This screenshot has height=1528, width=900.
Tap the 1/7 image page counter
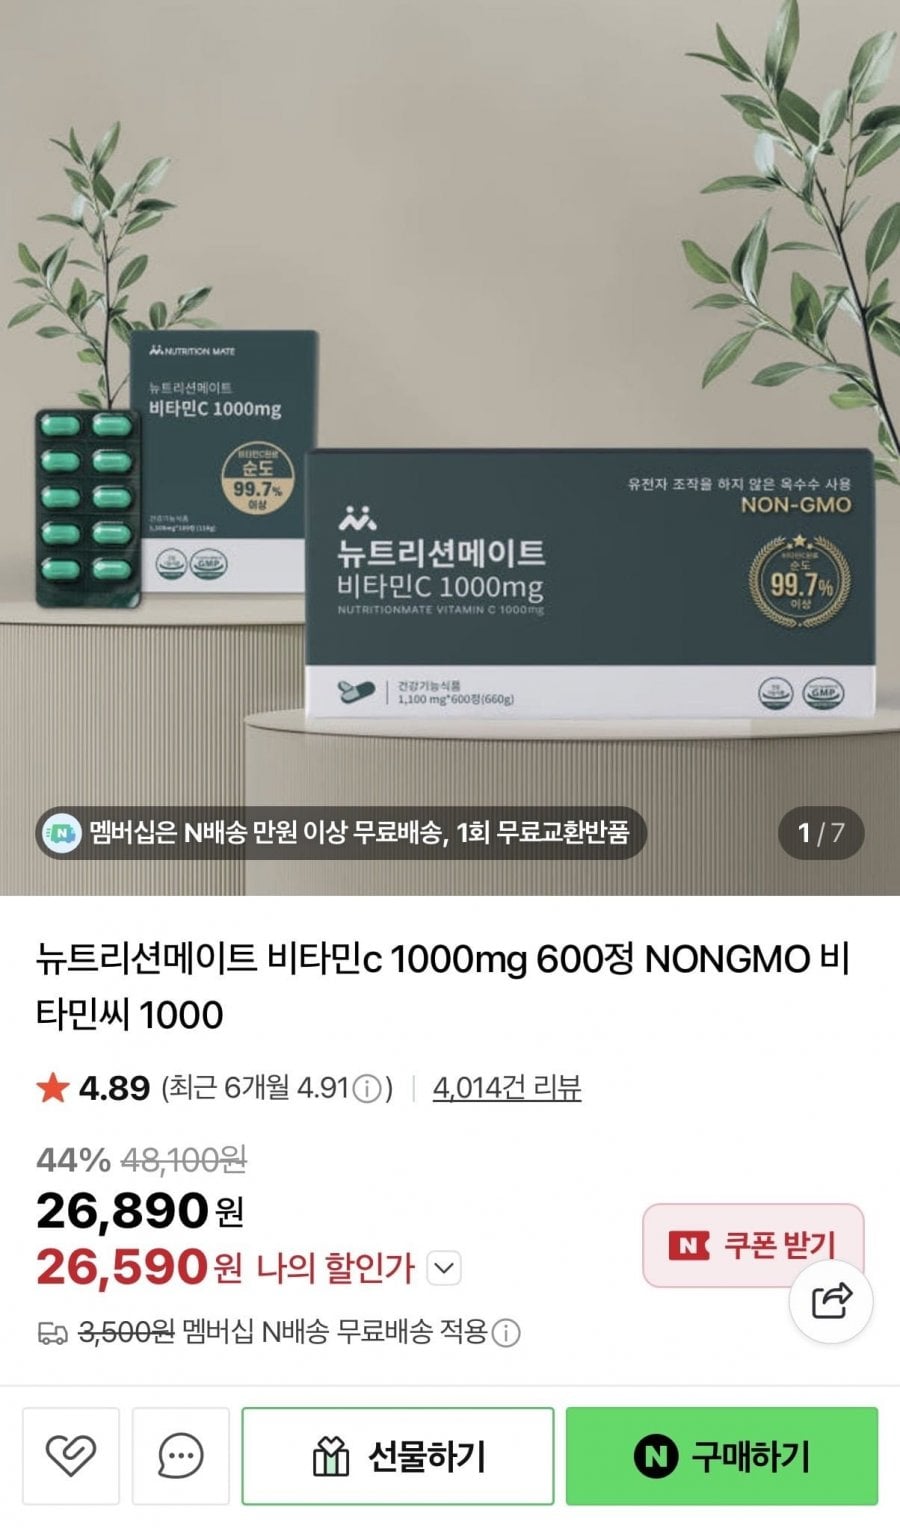click(821, 832)
